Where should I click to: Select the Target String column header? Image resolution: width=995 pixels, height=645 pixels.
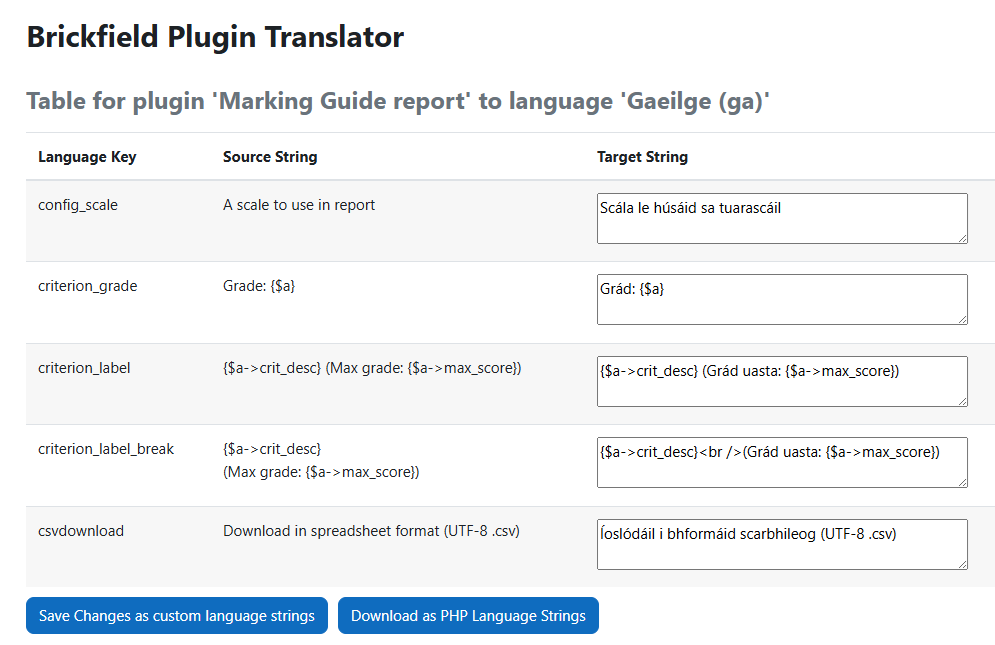[x=642, y=157]
